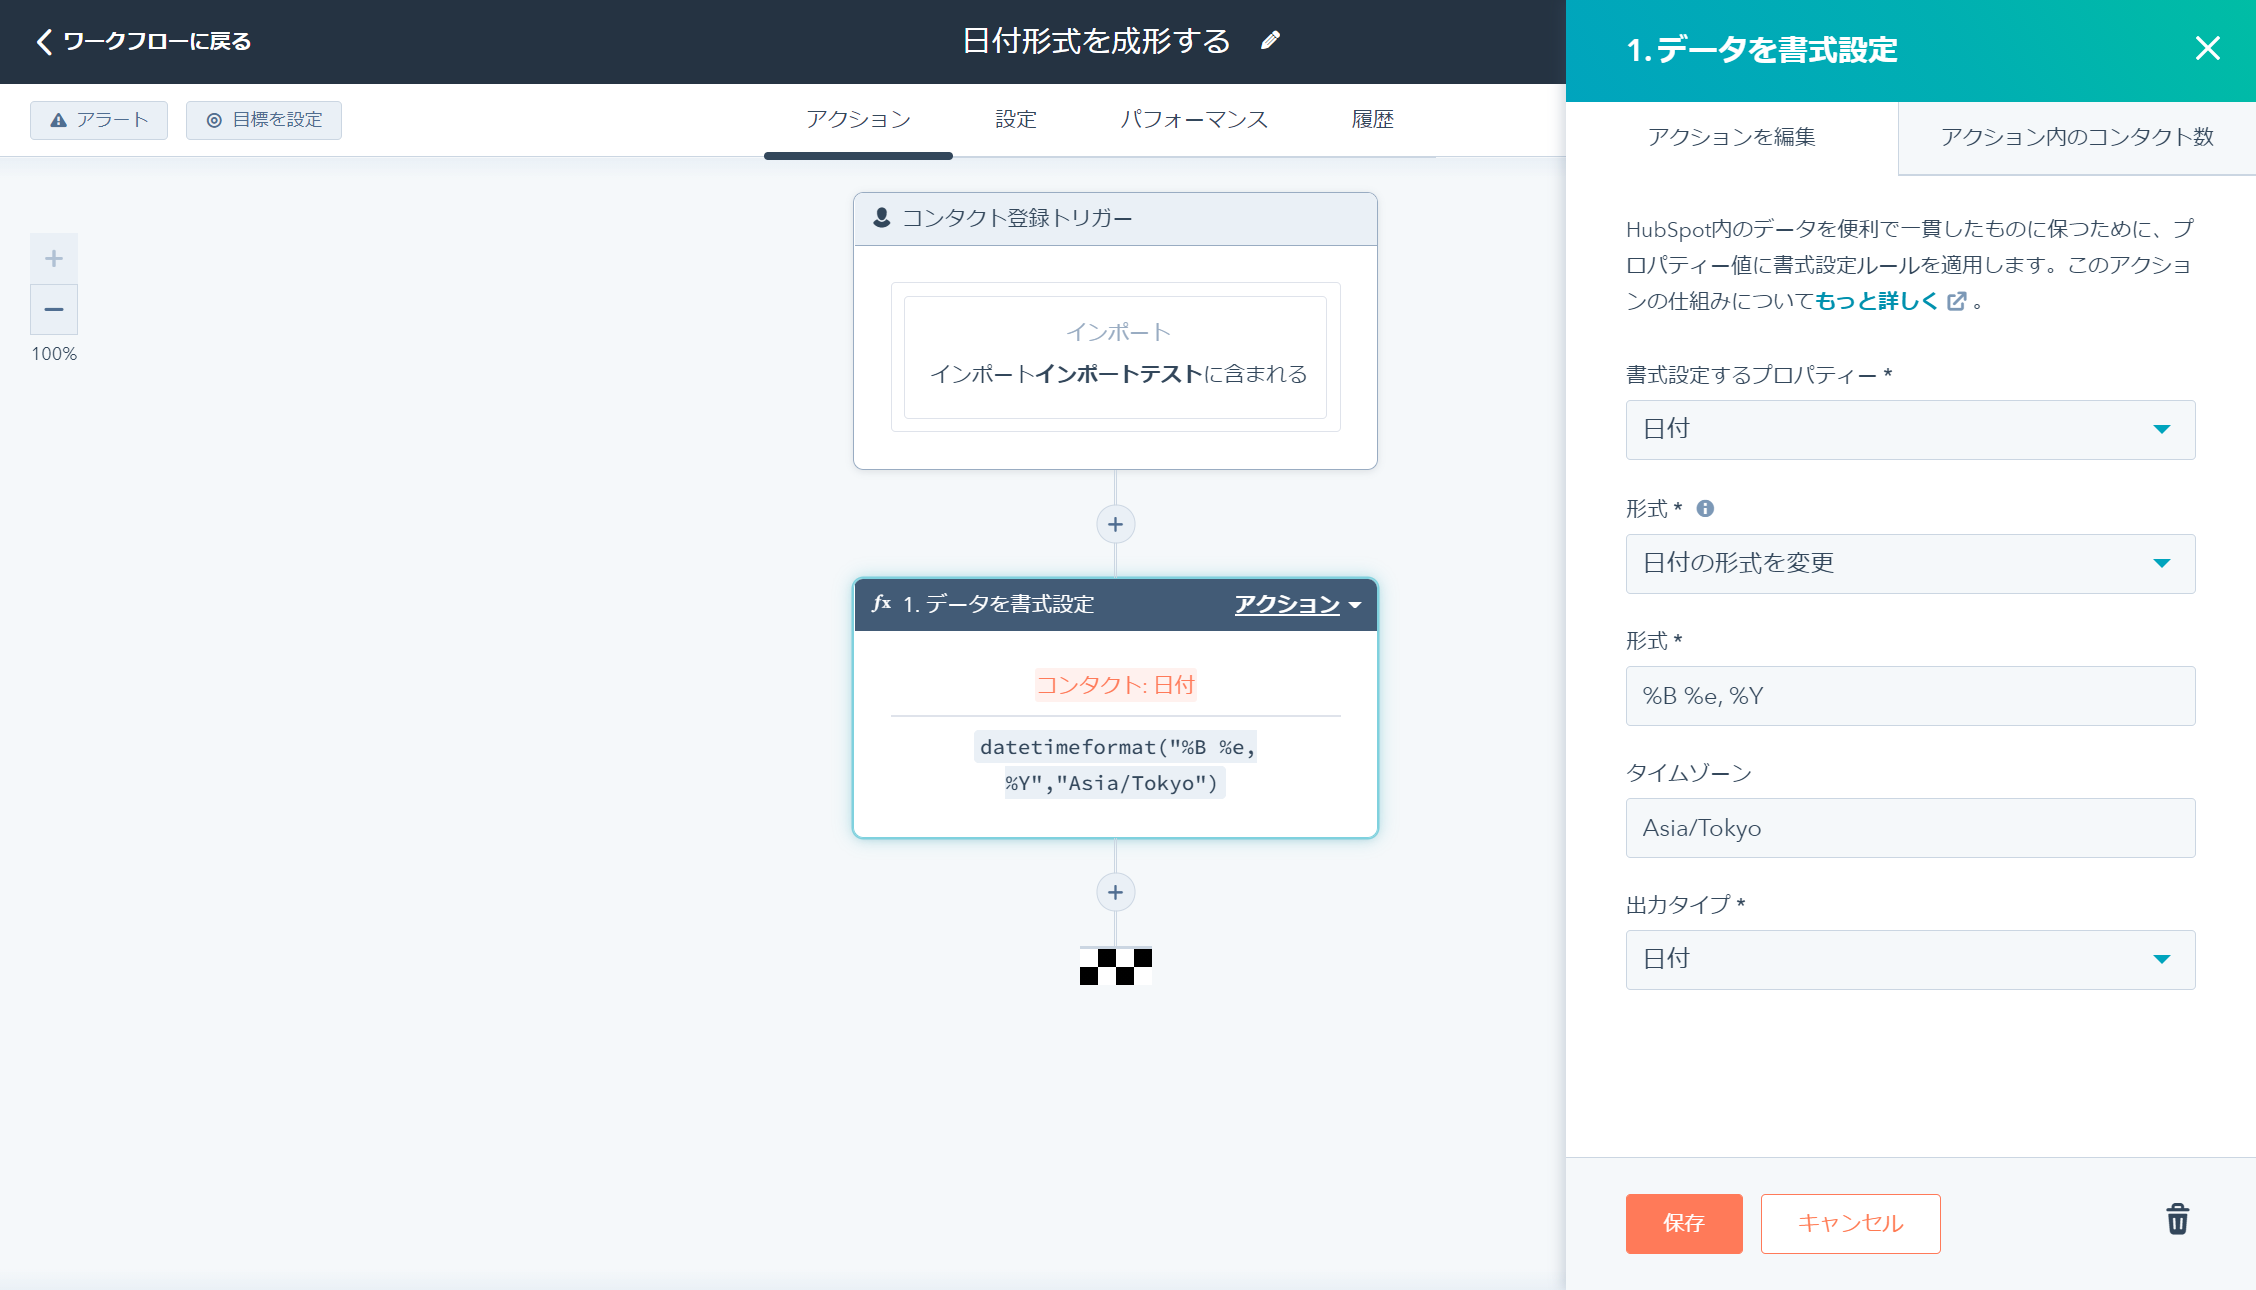
Task: Open the 出力タイプ dropdown
Action: pos(1910,960)
